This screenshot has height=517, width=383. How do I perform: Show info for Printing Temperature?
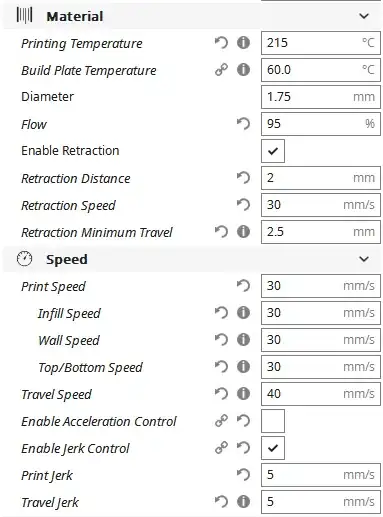(243, 43)
